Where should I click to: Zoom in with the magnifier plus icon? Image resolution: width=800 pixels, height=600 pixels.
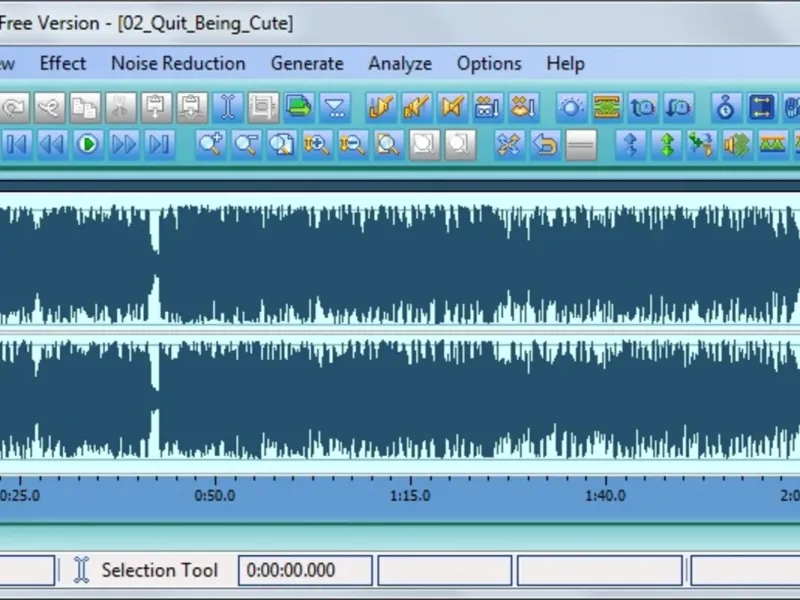[x=211, y=145]
